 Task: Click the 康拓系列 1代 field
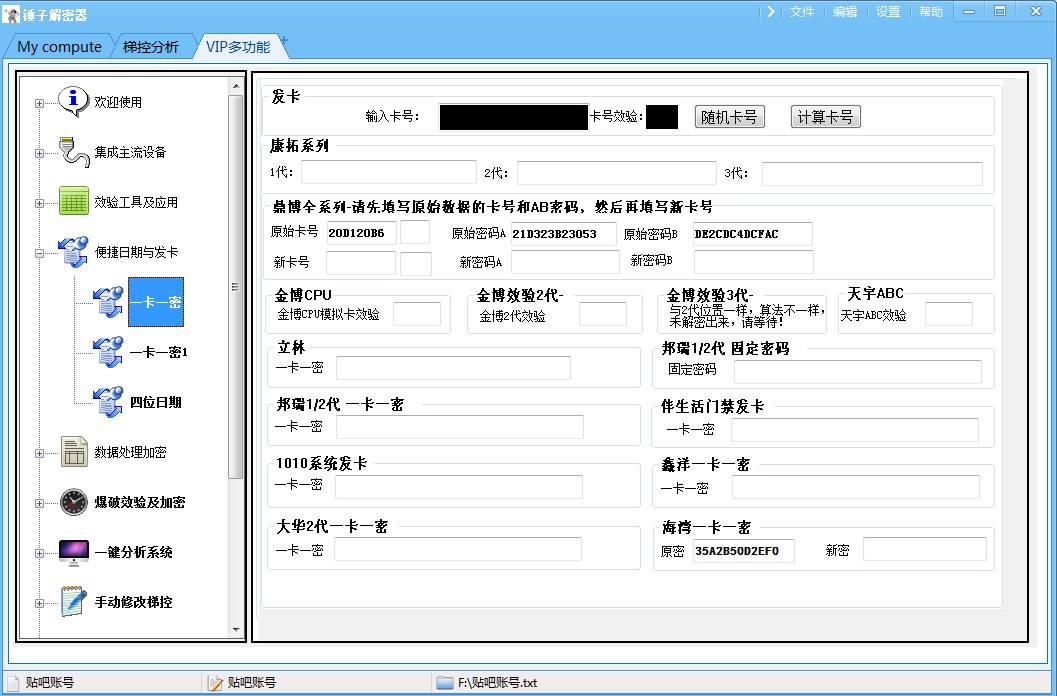click(388, 173)
